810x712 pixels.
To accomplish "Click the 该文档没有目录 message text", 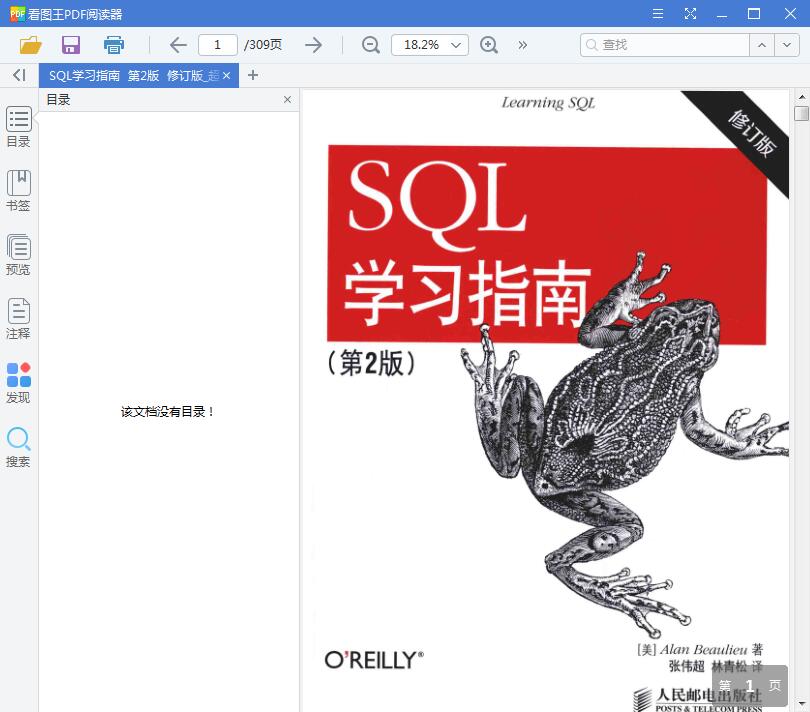I will pos(167,412).
